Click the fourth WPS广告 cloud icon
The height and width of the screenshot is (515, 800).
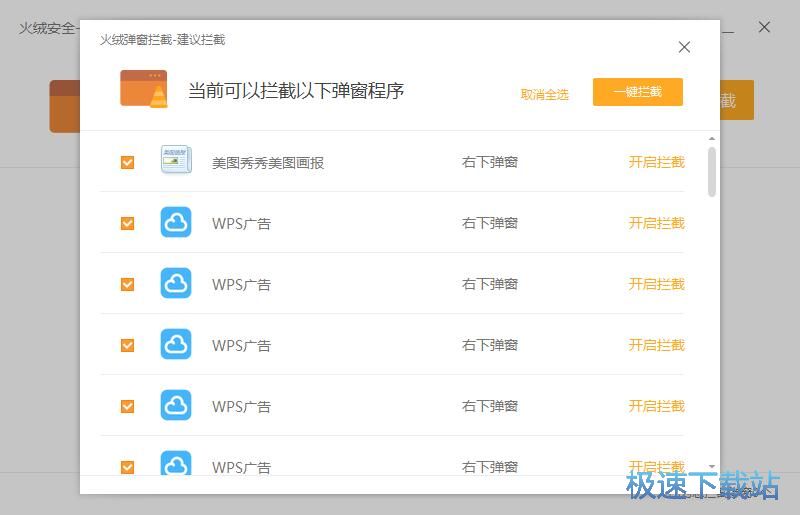click(x=176, y=405)
